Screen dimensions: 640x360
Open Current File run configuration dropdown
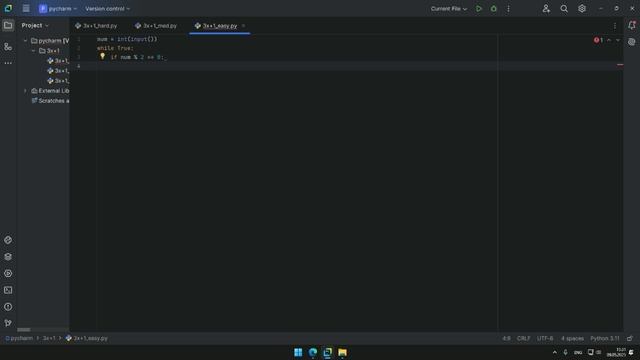[449, 9]
